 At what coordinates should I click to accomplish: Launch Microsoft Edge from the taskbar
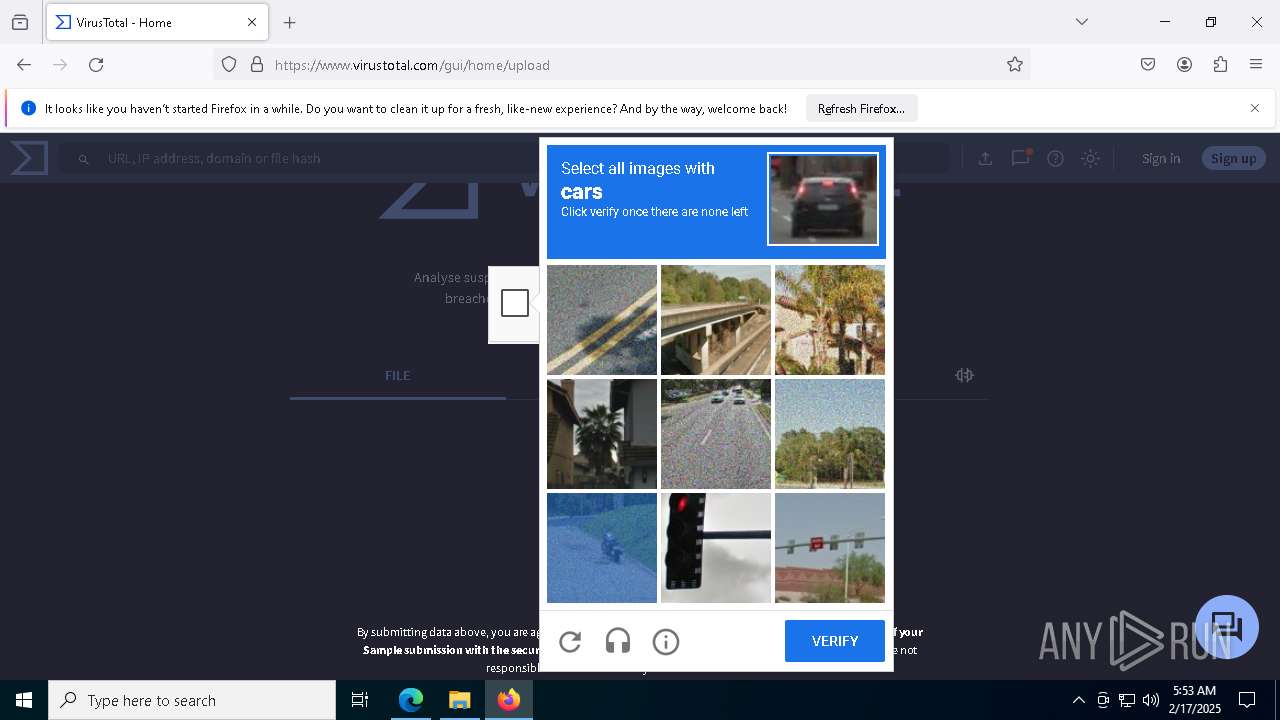click(x=411, y=700)
